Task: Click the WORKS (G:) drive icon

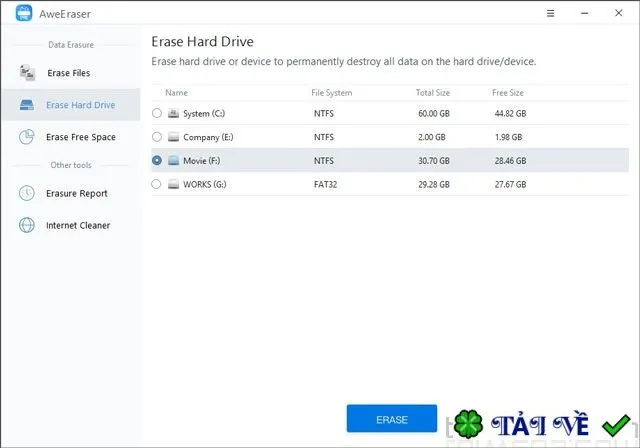Action: point(173,184)
